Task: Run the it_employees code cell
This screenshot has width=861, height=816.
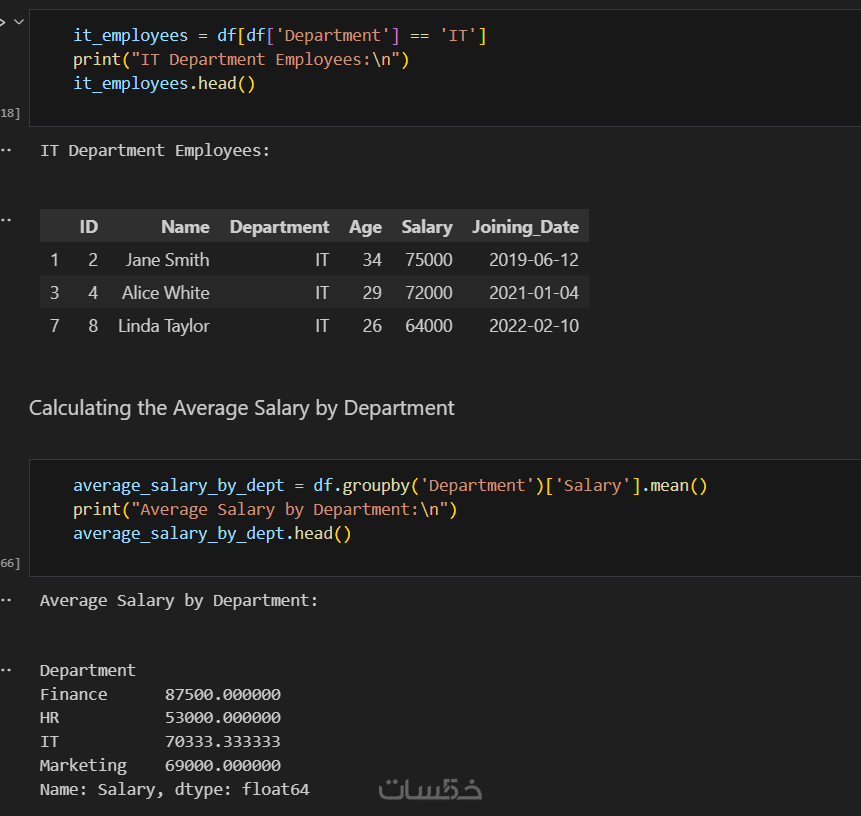Action: tap(3, 21)
